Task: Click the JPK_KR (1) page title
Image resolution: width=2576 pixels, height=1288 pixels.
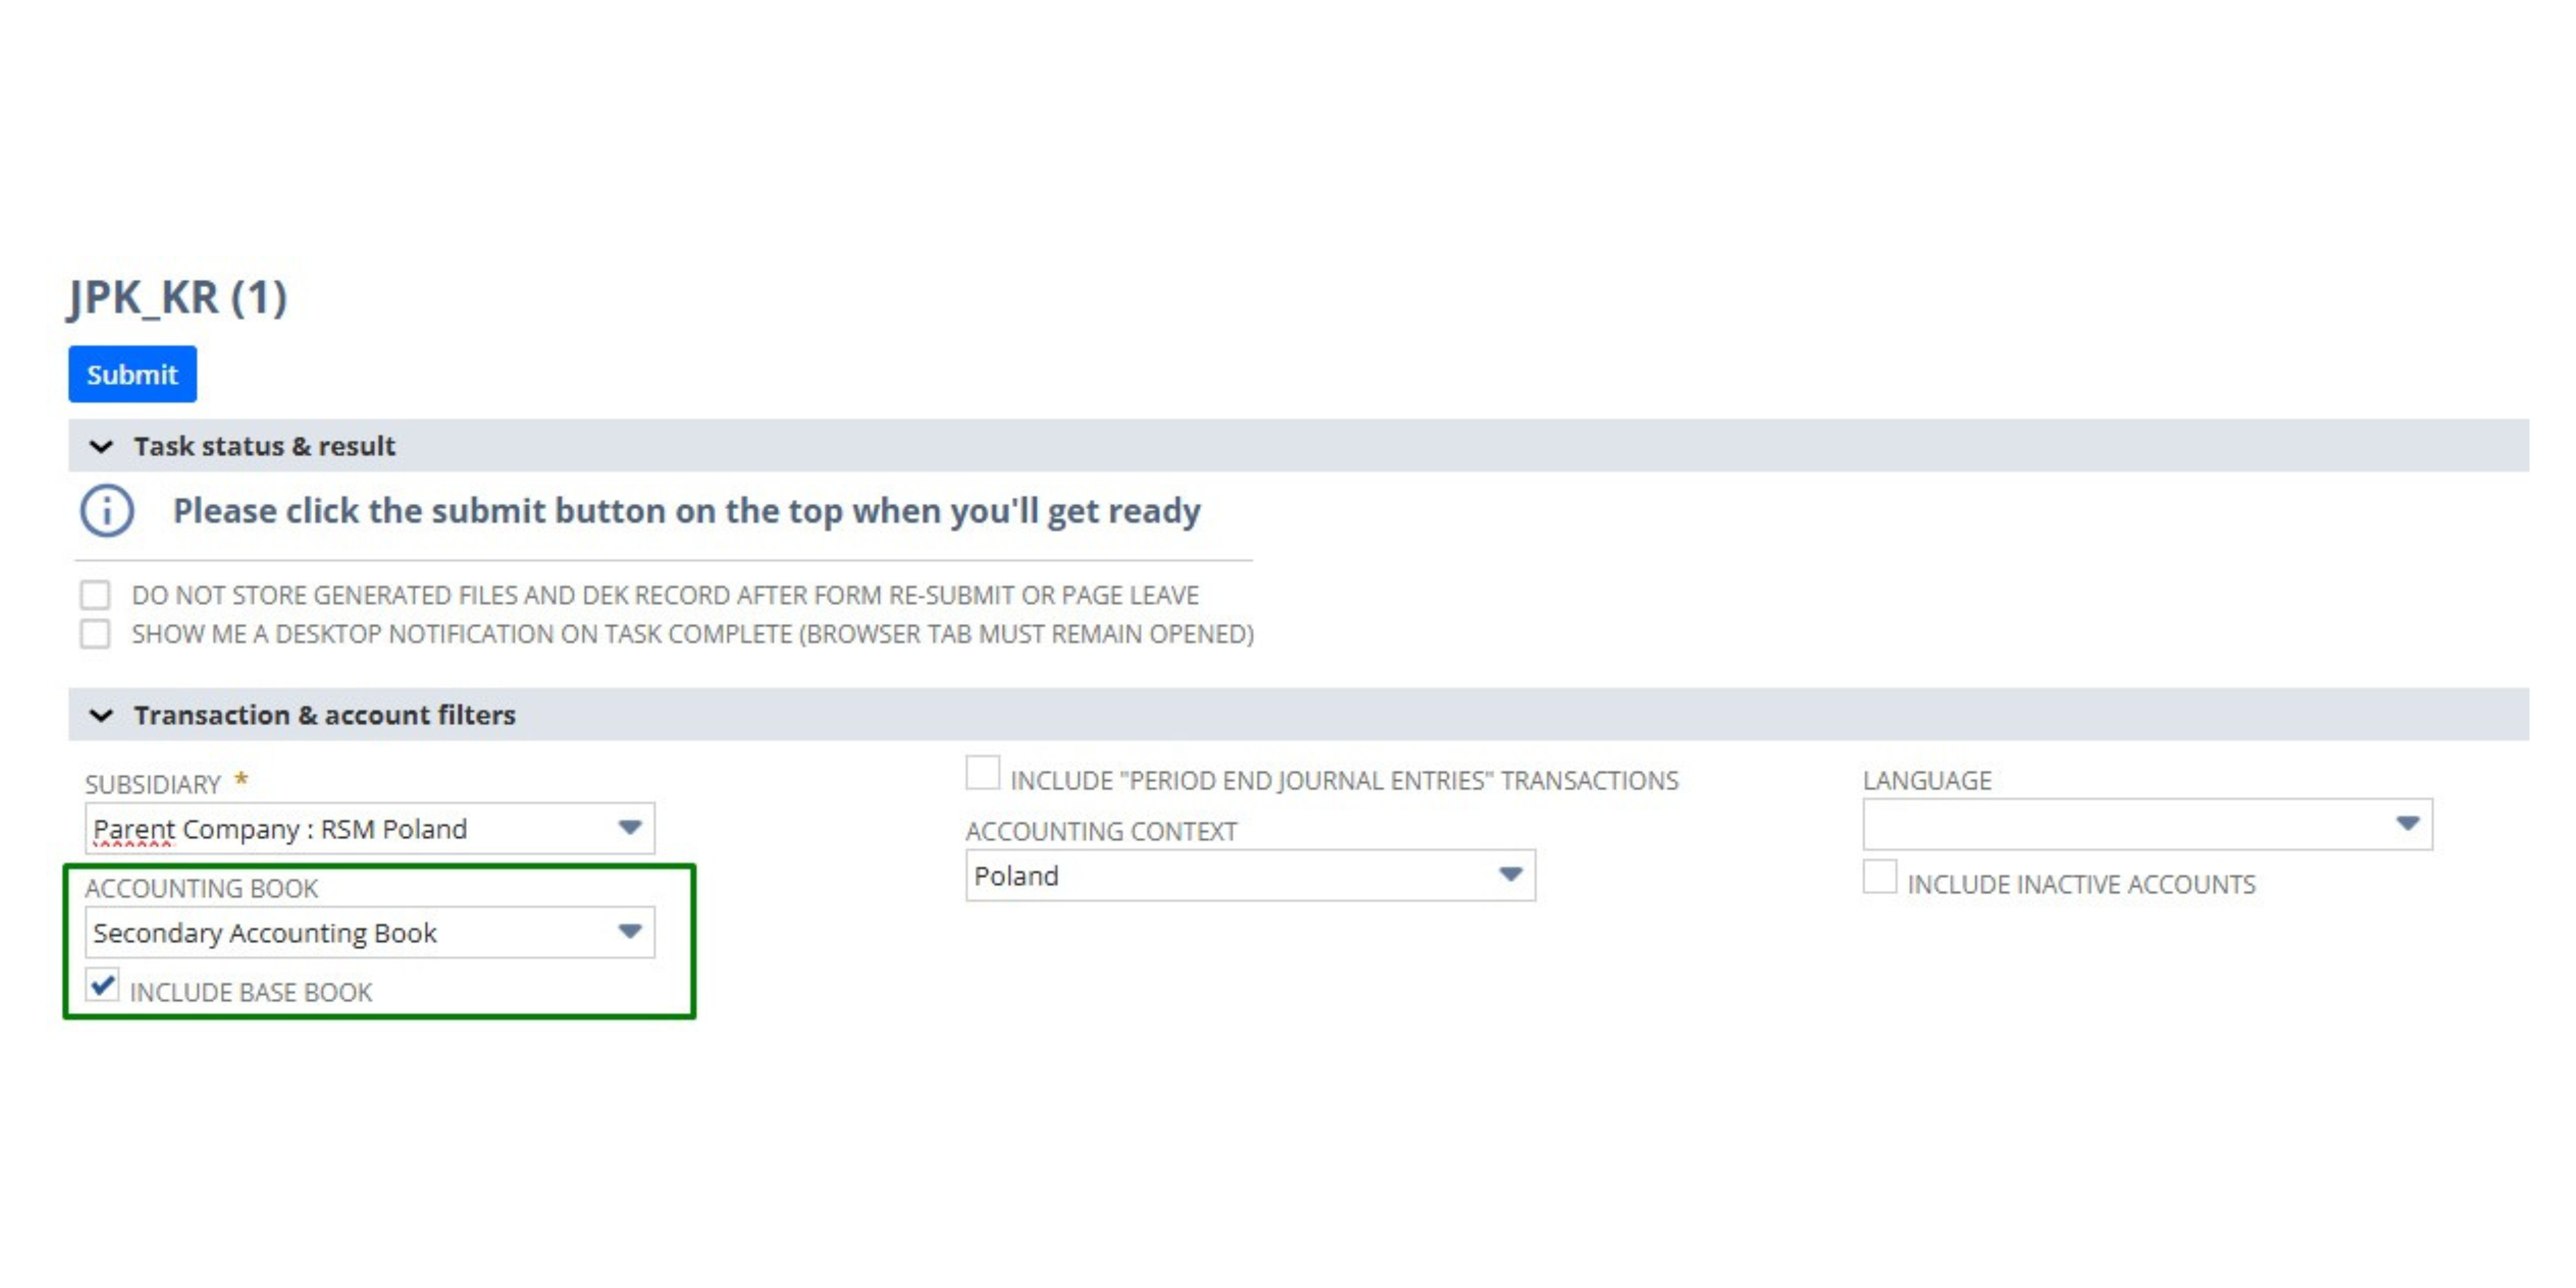Action: 178,298
